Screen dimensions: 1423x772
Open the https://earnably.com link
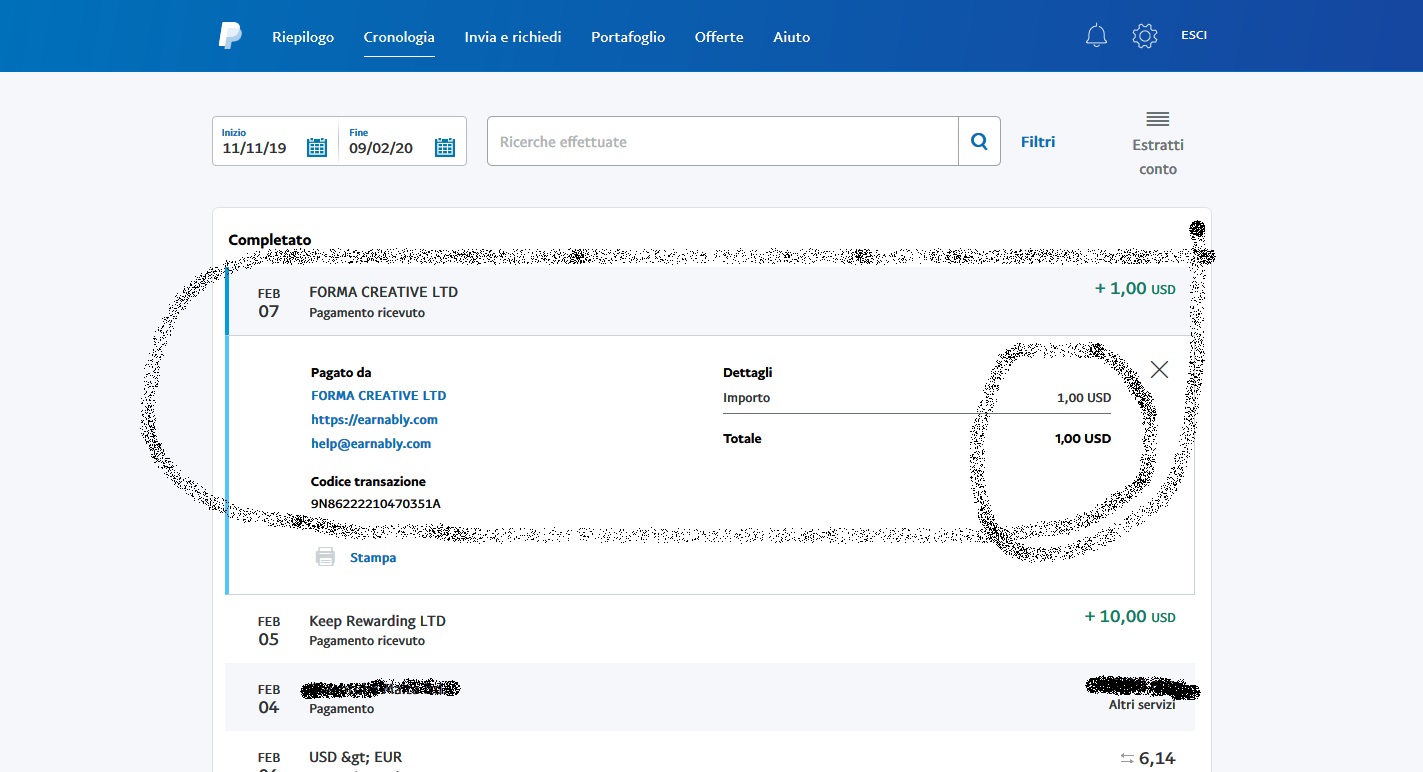[375, 419]
